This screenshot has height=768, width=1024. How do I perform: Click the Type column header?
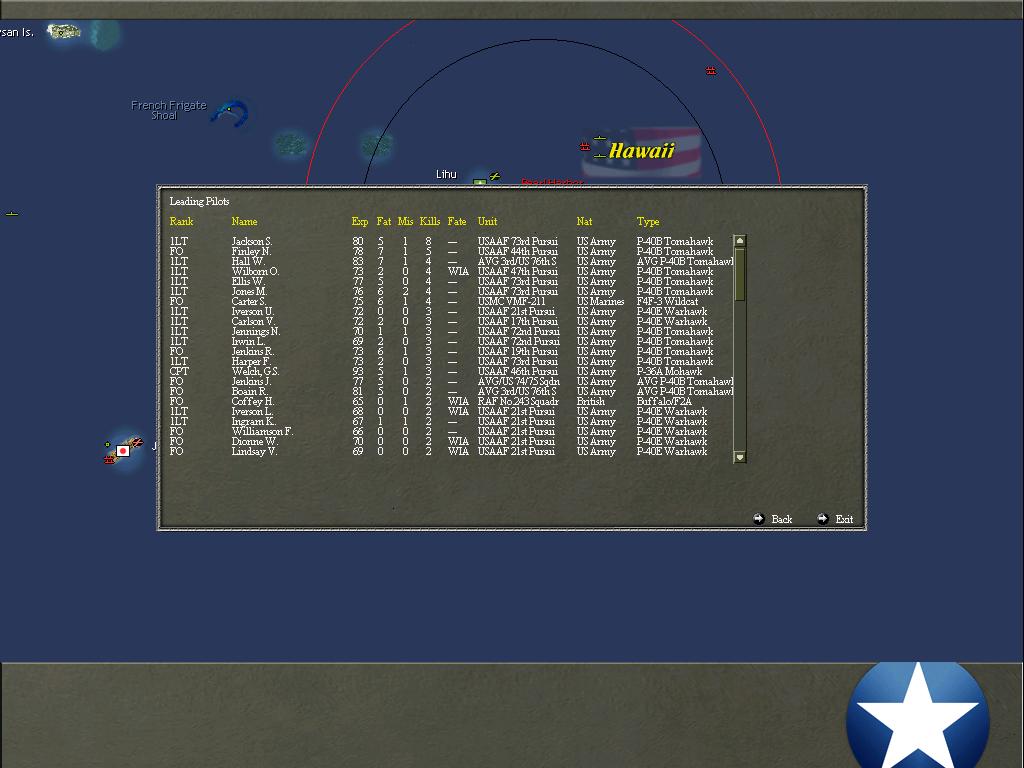coord(648,221)
